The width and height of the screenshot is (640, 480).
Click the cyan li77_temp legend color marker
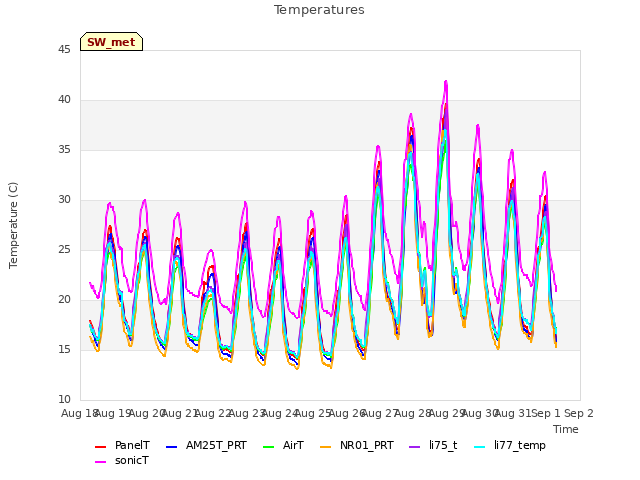480,447
